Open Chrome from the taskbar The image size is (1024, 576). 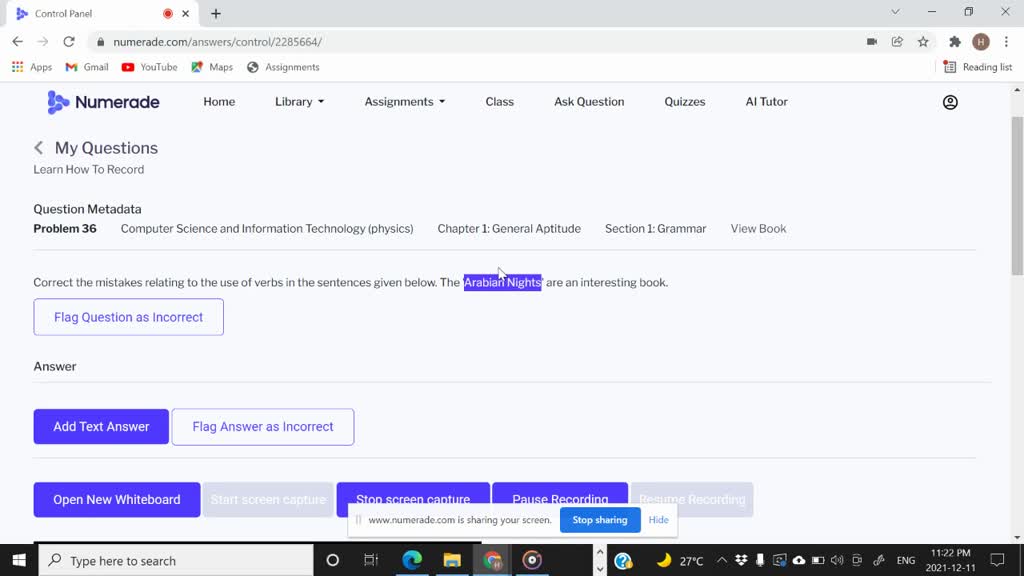491,560
